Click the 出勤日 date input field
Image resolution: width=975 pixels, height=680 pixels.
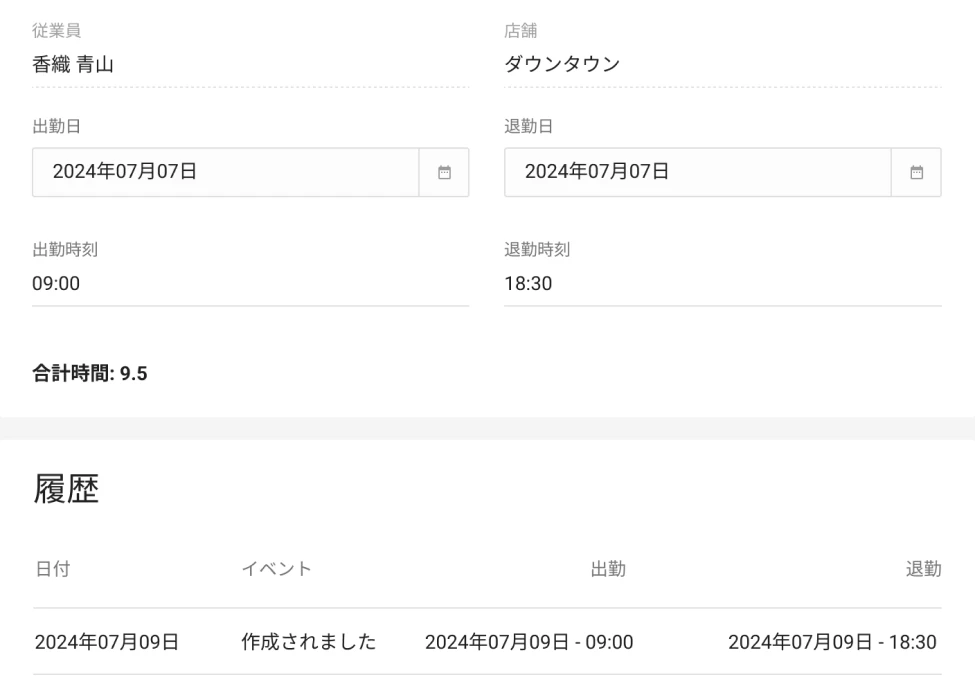click(225, 172)
